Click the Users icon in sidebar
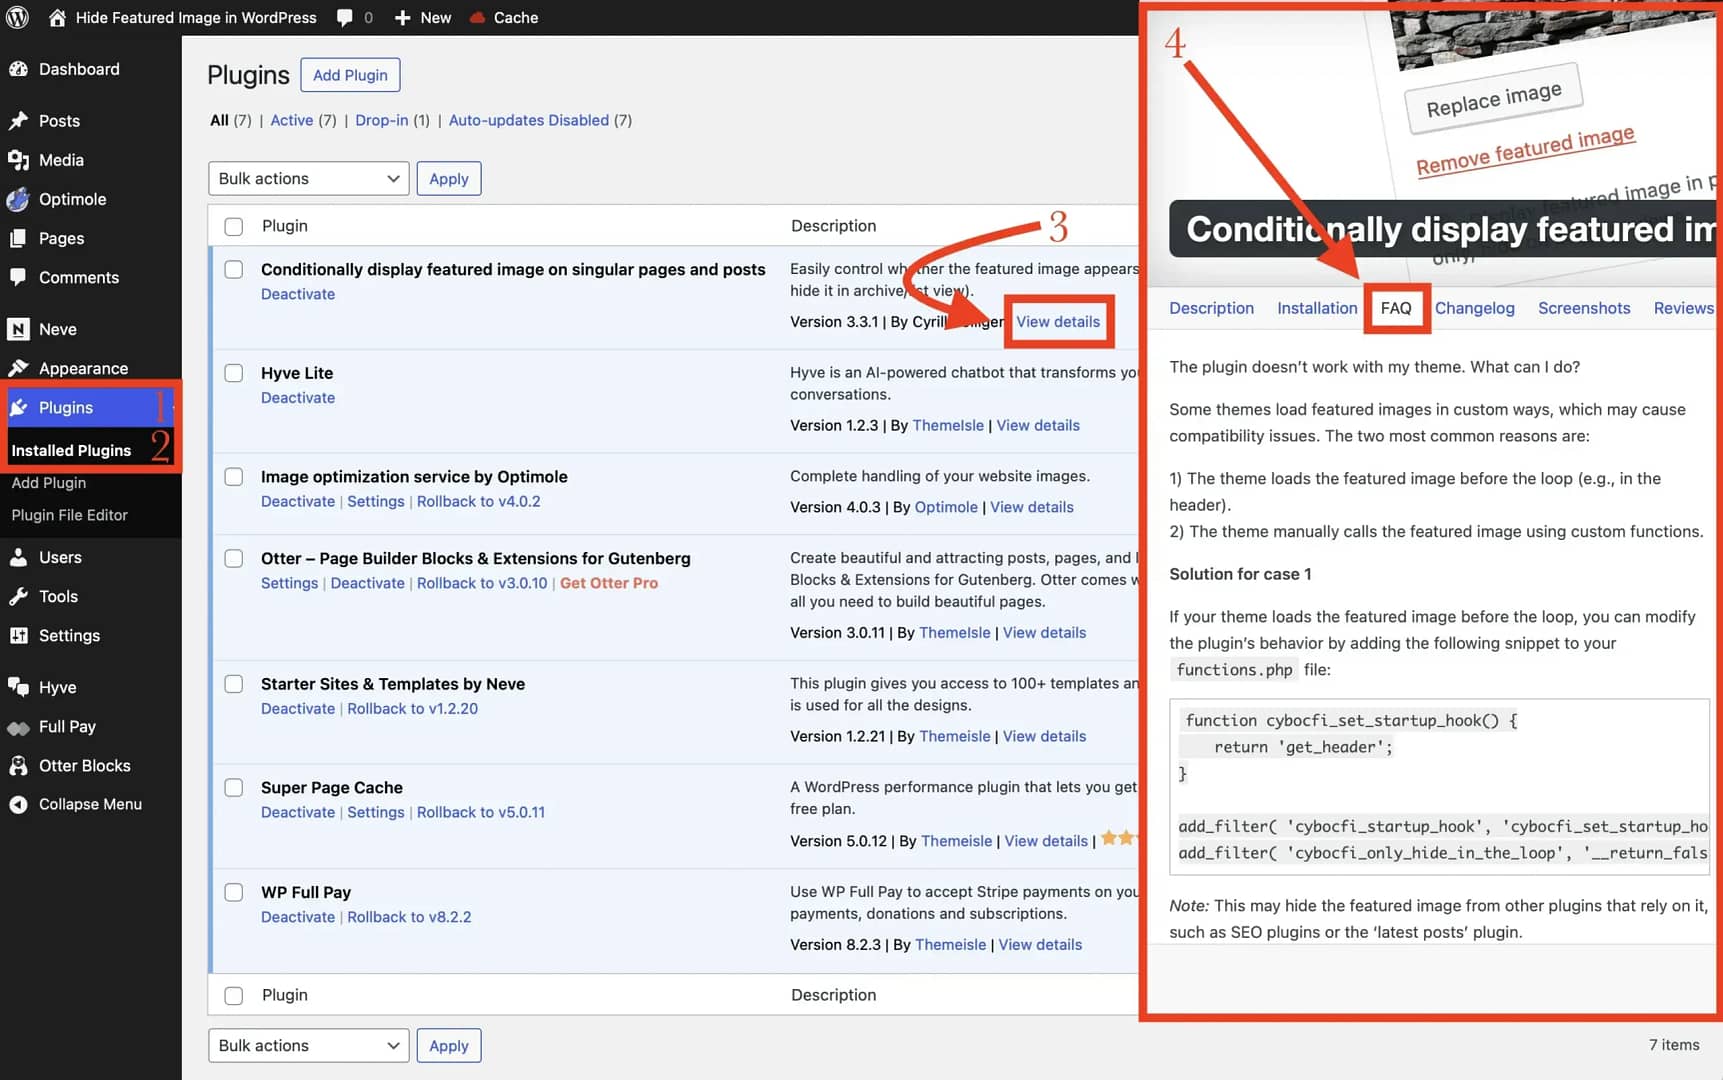 (18, 557)
